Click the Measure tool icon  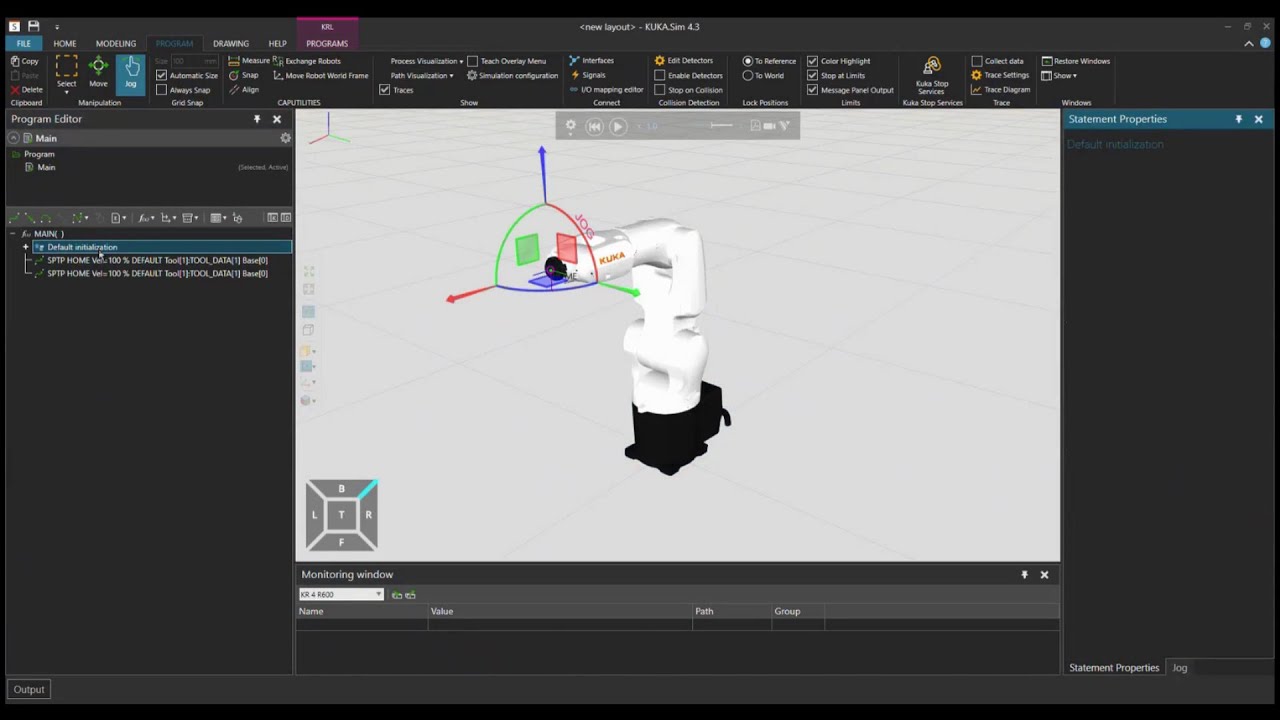[233, 61]
